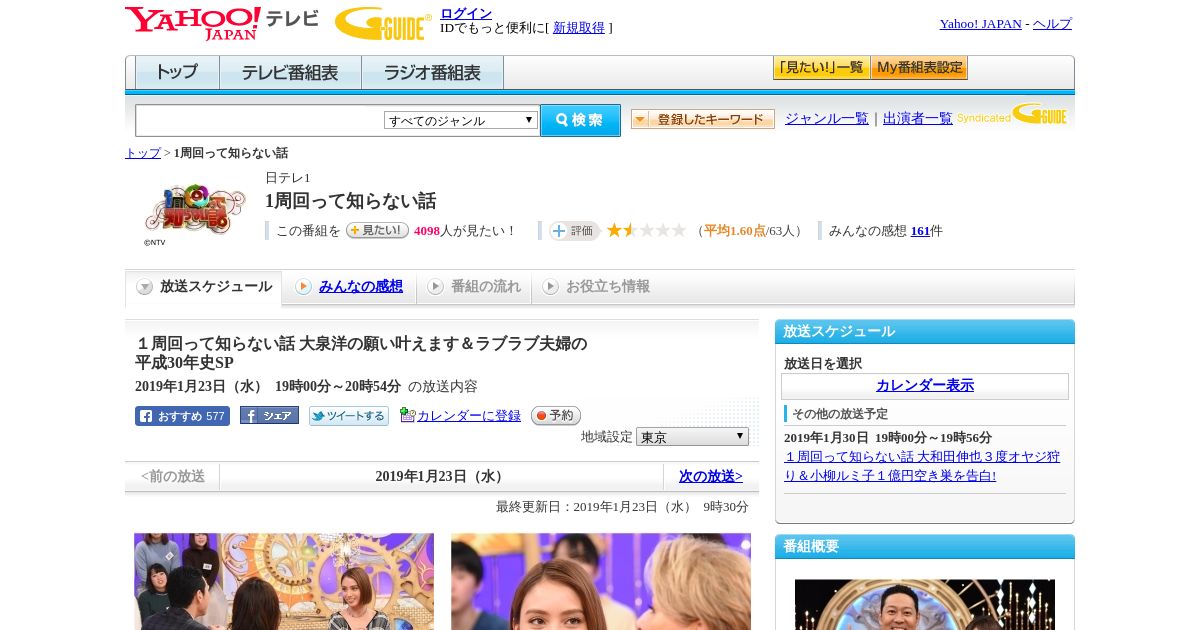Click the left studio scene photo
Screen dimensions: 1200x630
[284, 581]
